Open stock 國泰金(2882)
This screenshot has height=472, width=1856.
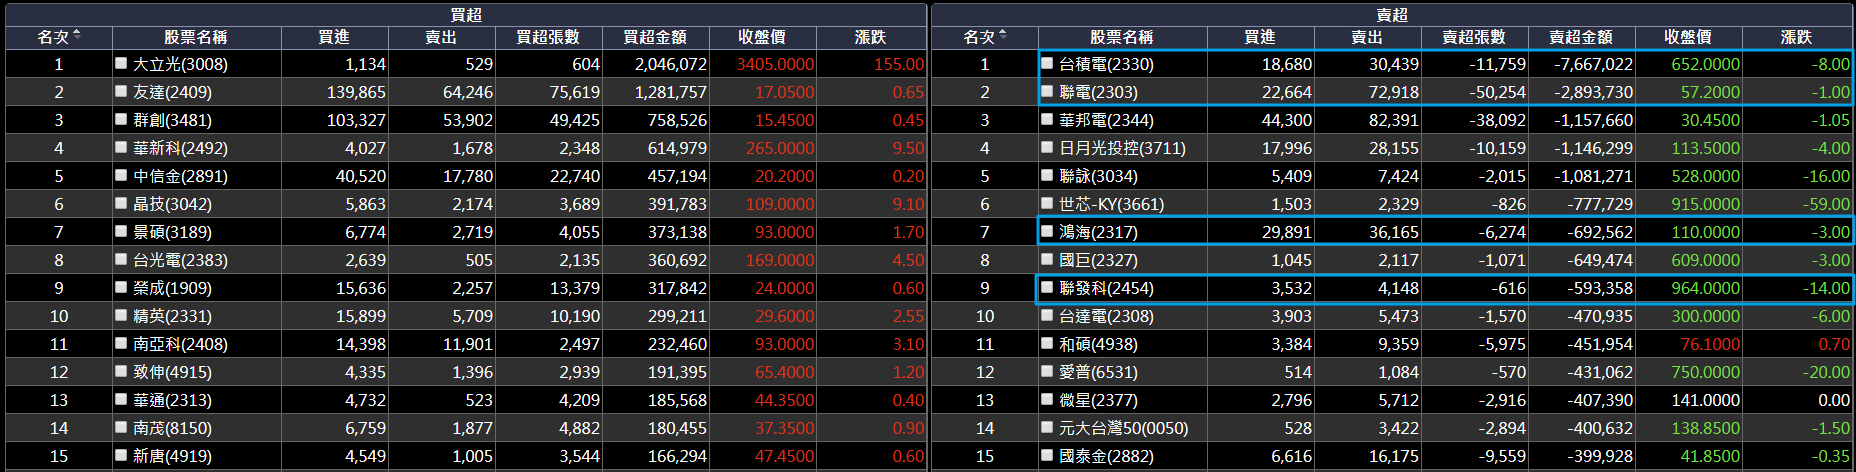[1106, 456]
